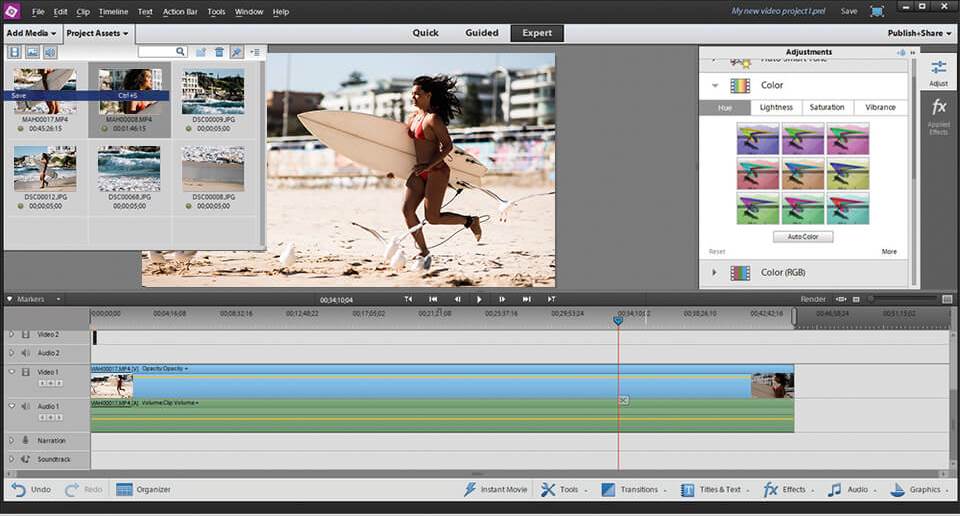Image resolution: width=960 pixels, height=516 pixels.
Task: Open the Audio panel in the action bar
Action: point(852,490)
